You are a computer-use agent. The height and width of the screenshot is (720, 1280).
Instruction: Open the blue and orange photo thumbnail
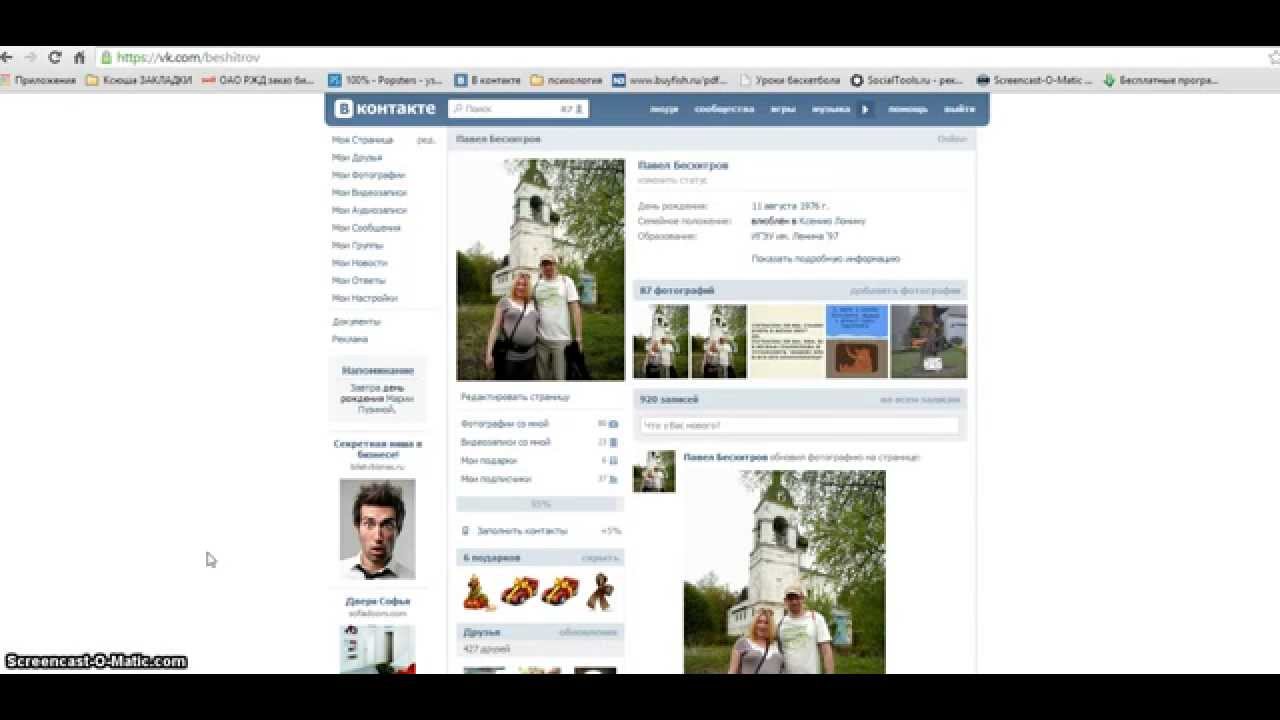tap(857, 341)
